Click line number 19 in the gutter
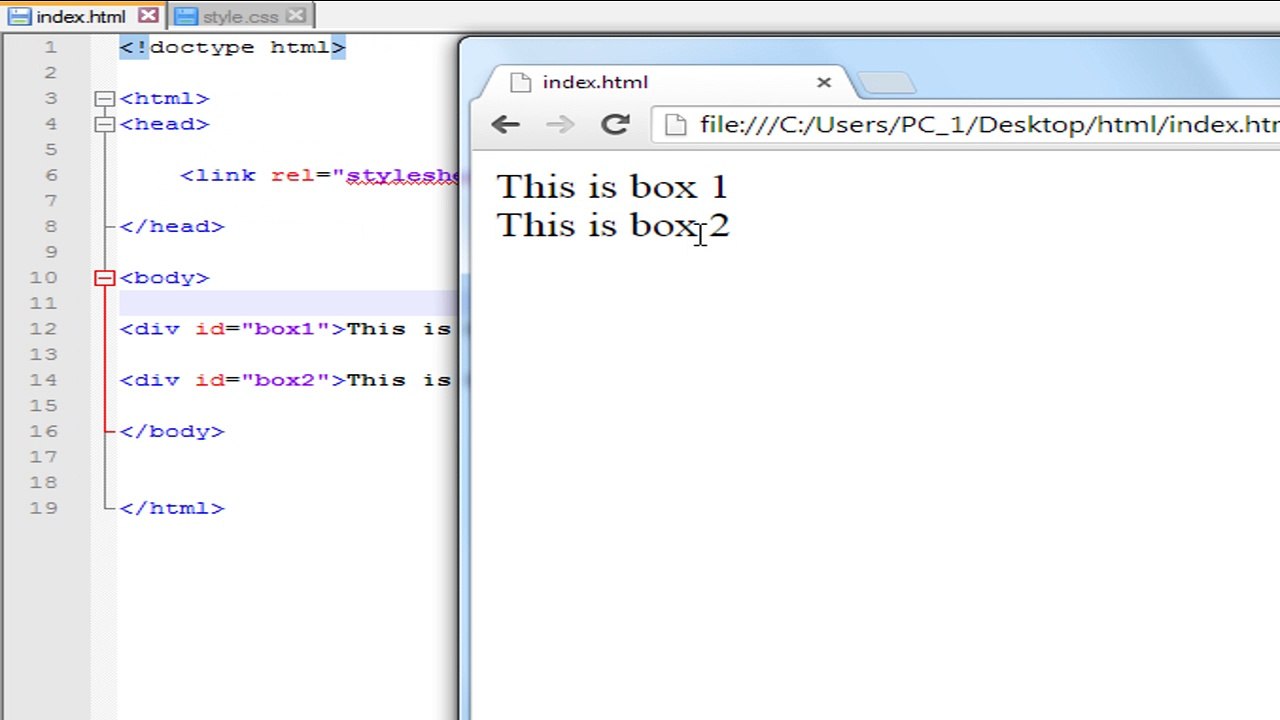This screenshot has width=1280, height=720. [x=43, y=508]
